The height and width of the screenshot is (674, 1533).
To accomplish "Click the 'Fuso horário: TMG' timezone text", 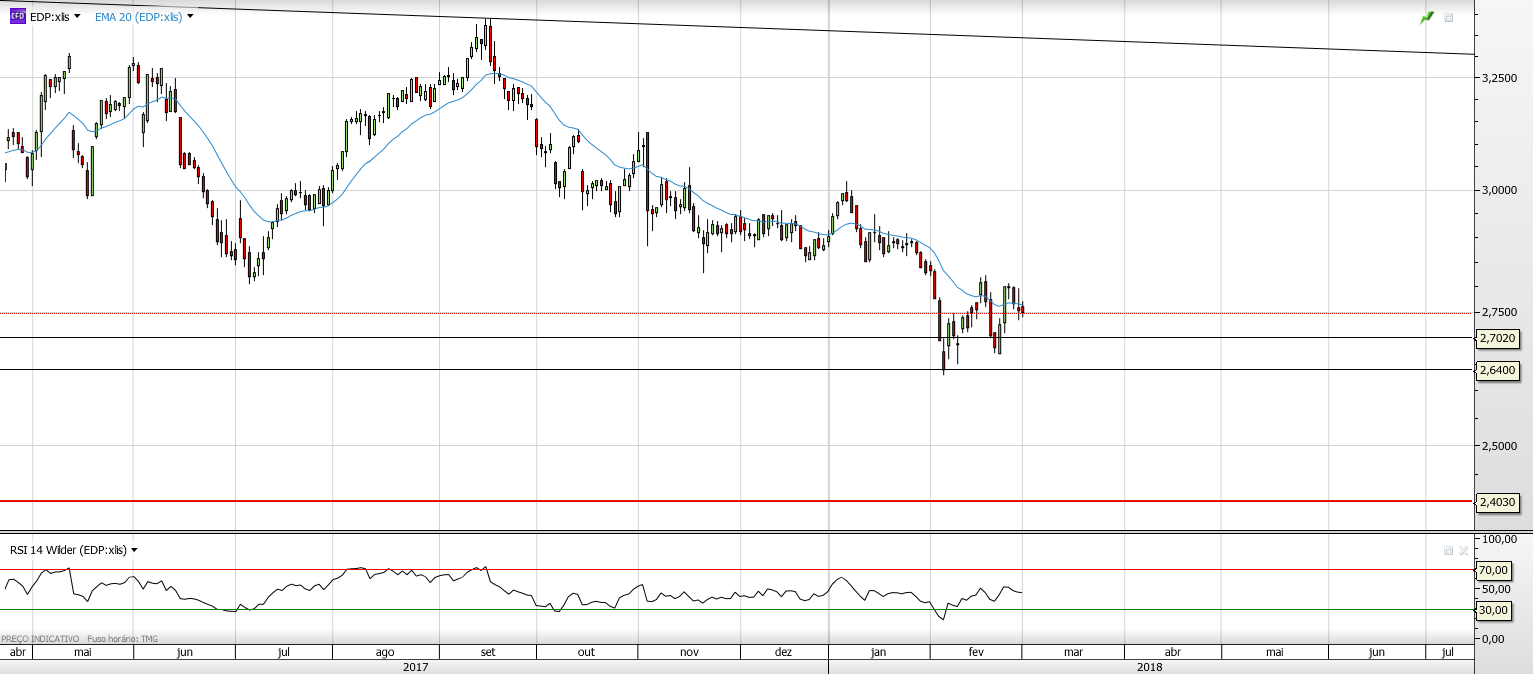I will tap(123, 638).
